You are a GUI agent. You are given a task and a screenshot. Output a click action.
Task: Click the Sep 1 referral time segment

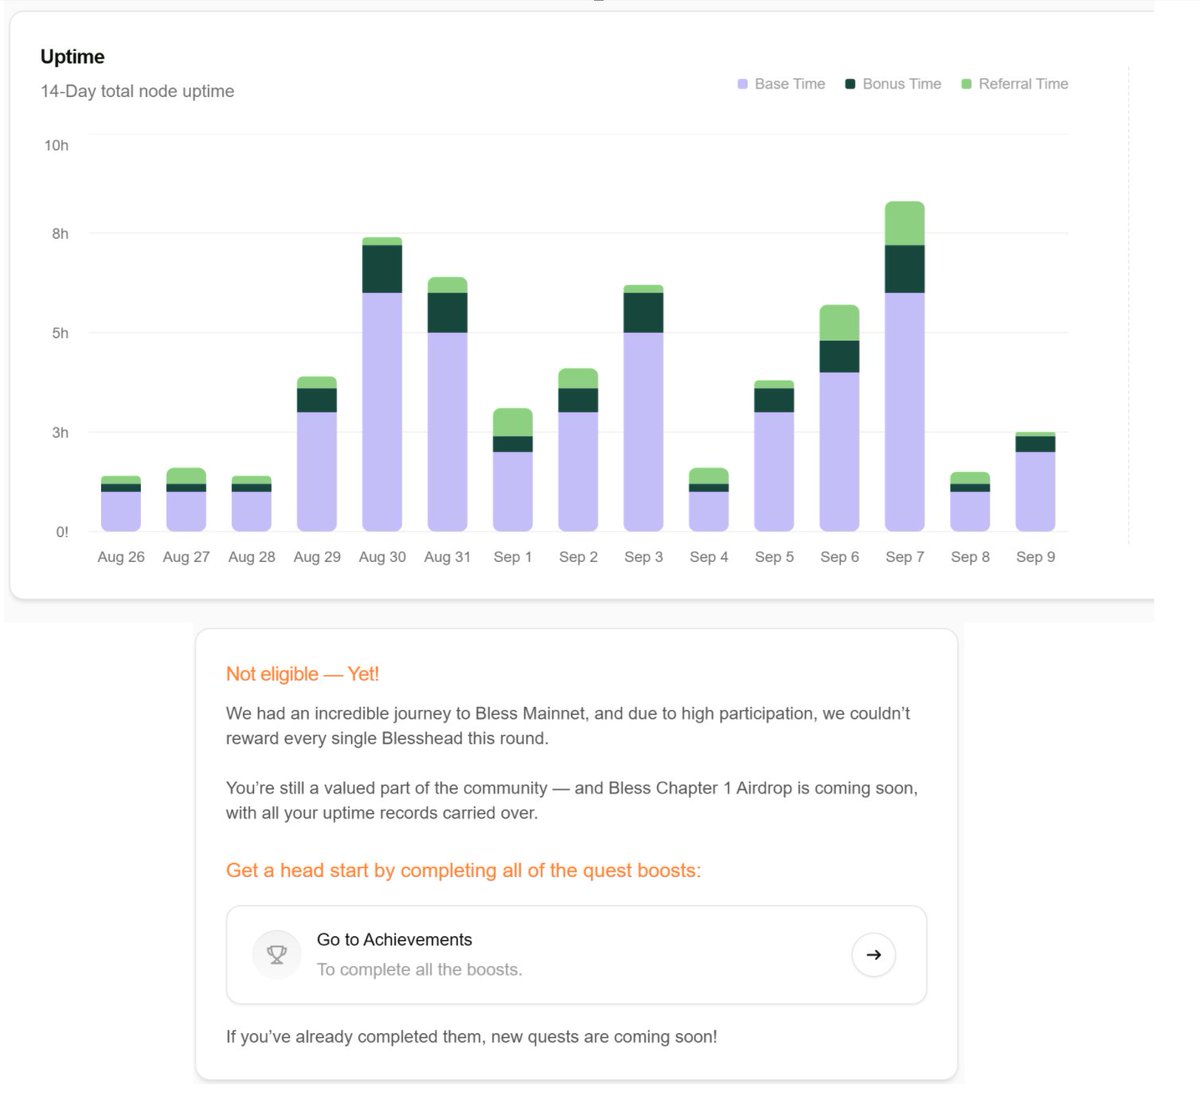tap(513, 422)
